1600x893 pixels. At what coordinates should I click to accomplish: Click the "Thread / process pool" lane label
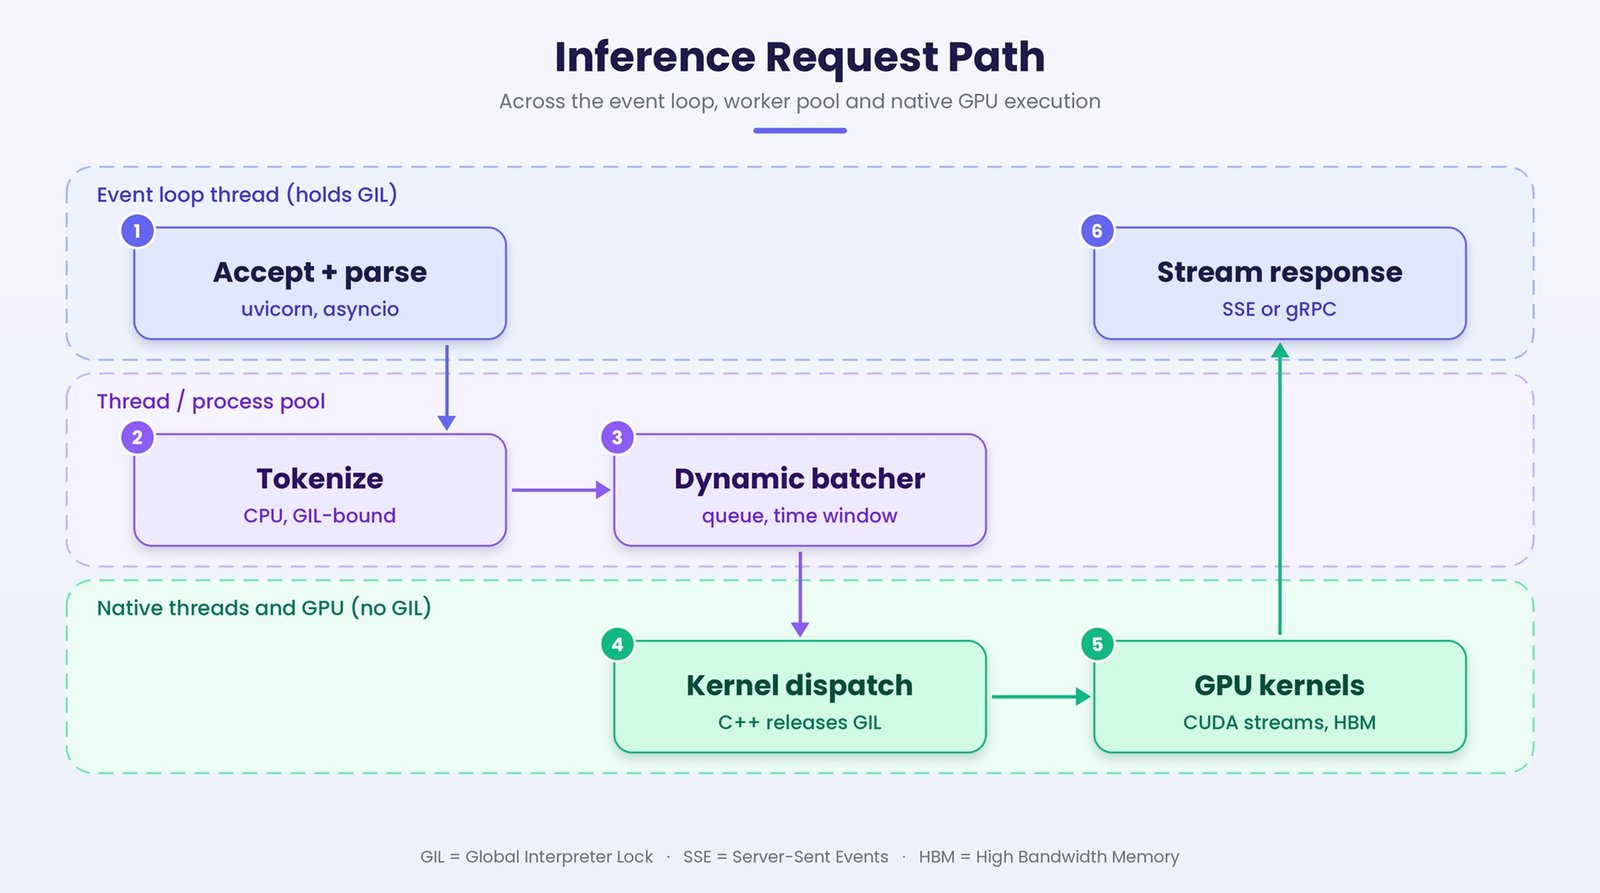click(x=211, y=401)
